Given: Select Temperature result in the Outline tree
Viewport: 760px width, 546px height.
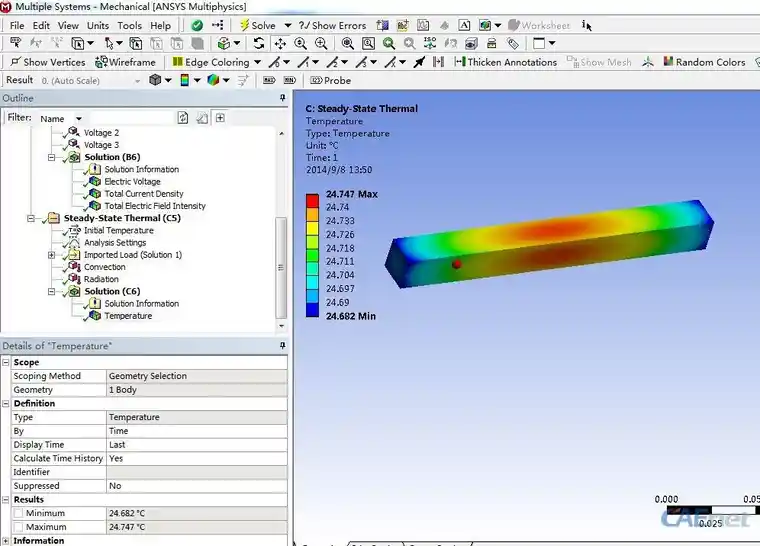Looking at the screenshot, I should (x=128, y=316).
